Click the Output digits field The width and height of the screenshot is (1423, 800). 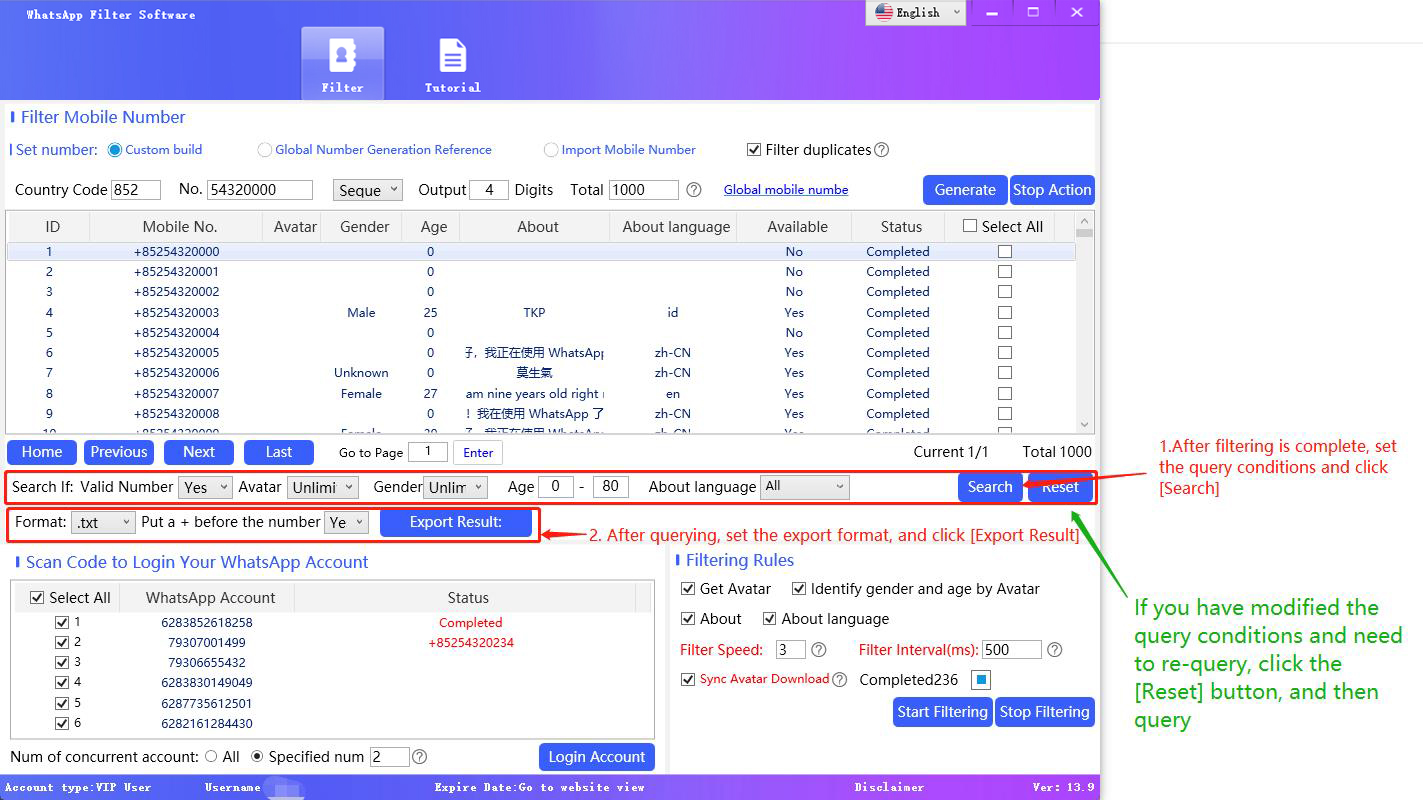pos(489,190)
